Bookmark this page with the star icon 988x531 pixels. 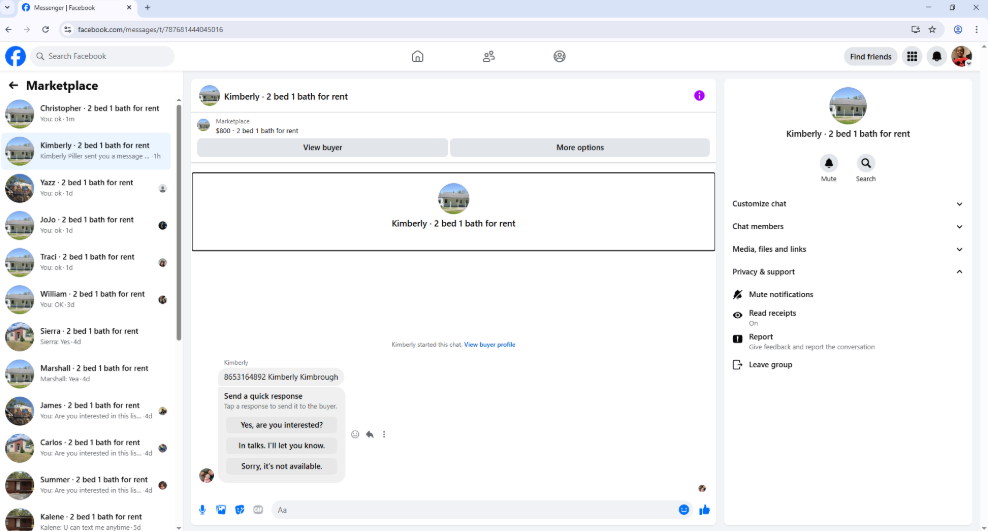click(932, 29)
